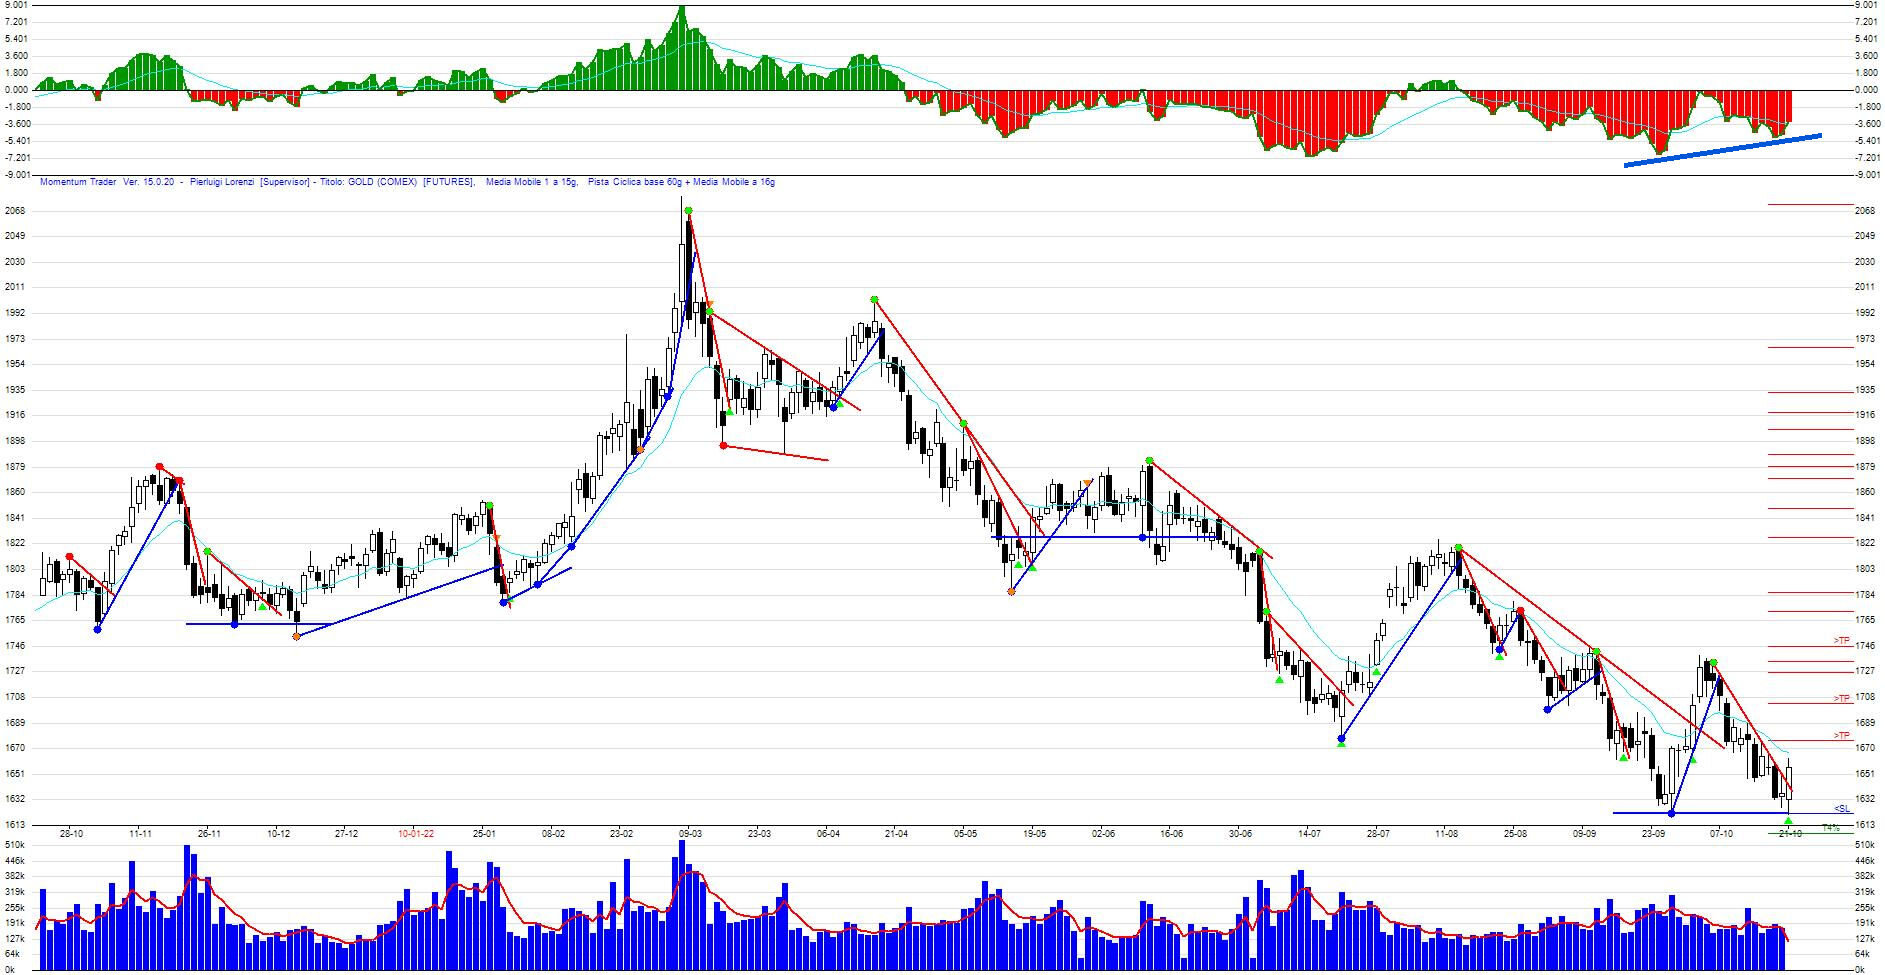Select the 21-10 date on the time axis

[1790, 833]
